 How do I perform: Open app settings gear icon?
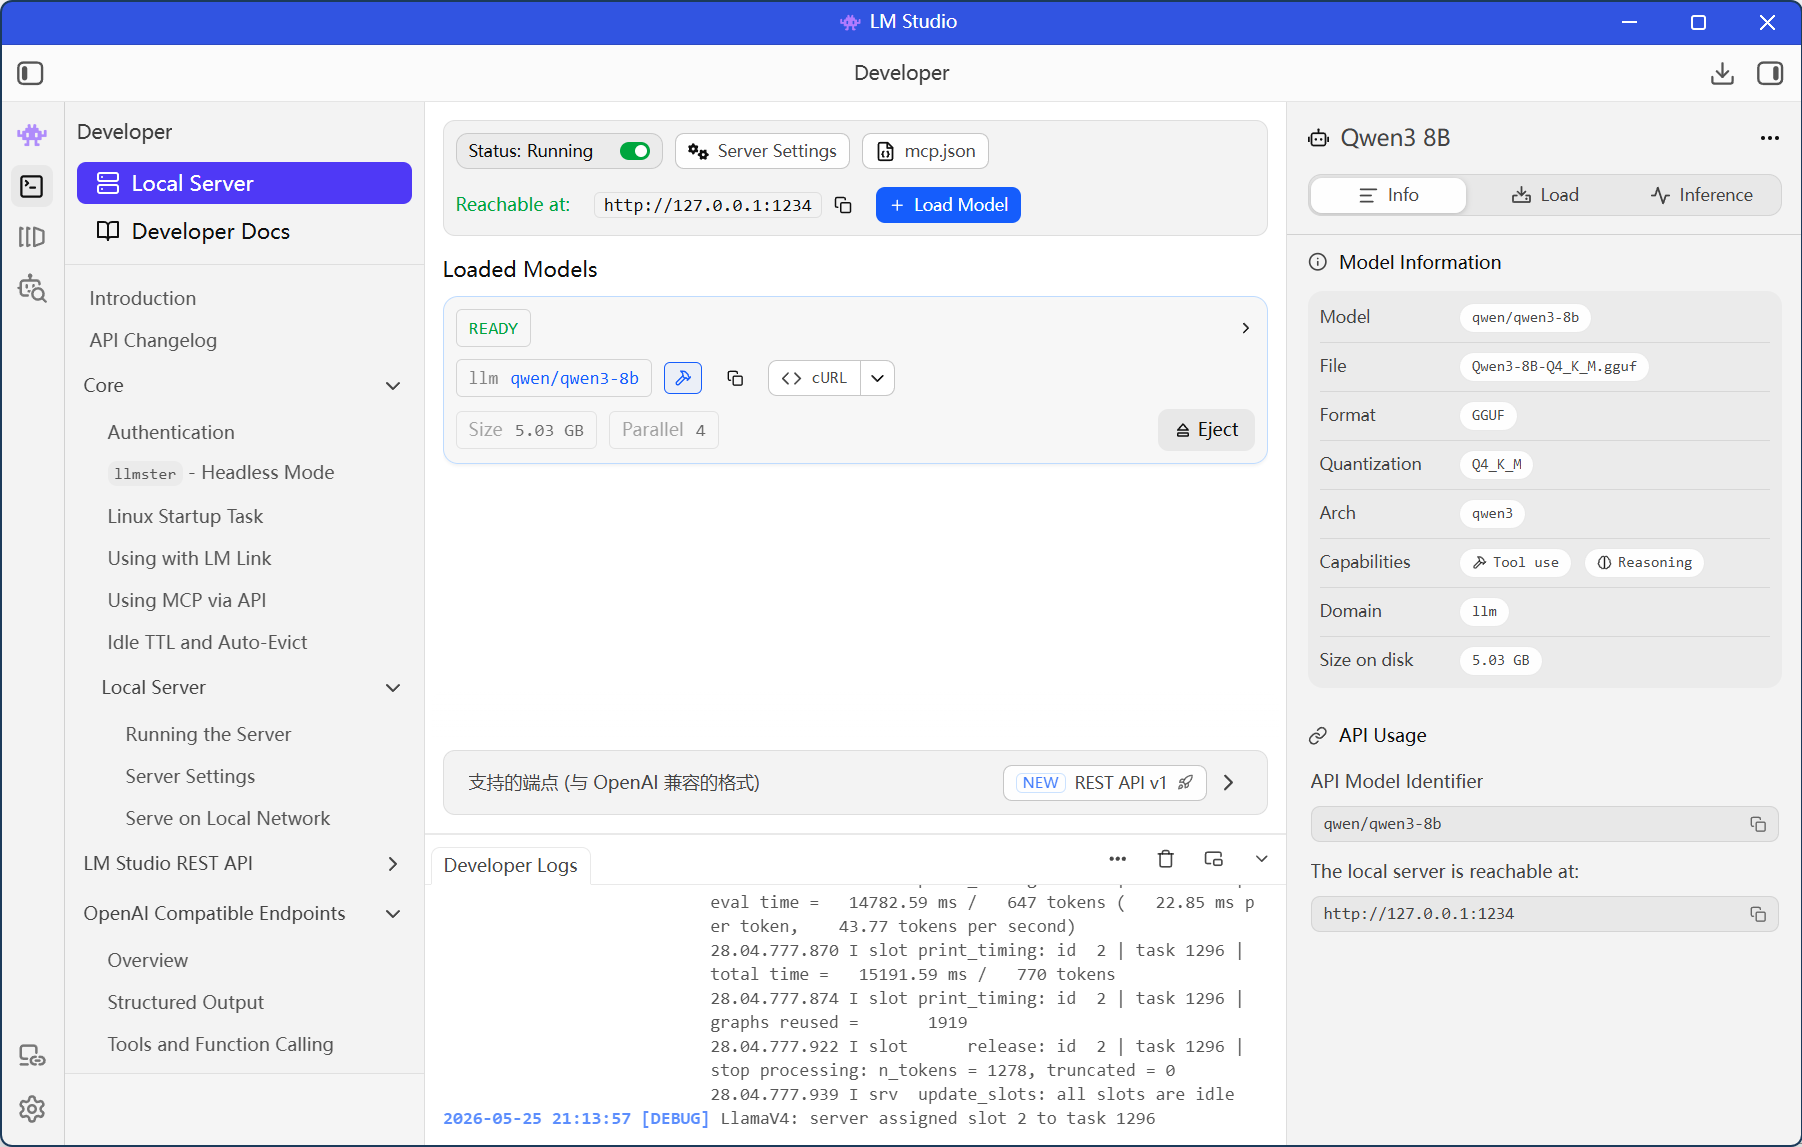click(x=32, y=1108)
